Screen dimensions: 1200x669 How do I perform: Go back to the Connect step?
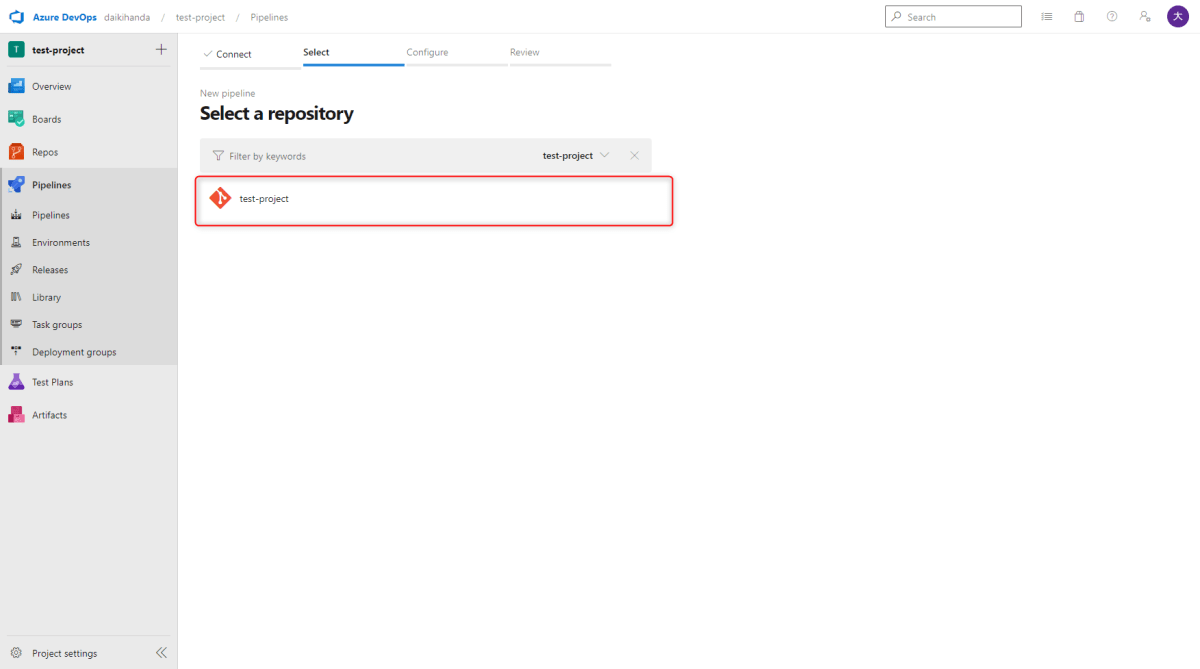click(250, 54)
